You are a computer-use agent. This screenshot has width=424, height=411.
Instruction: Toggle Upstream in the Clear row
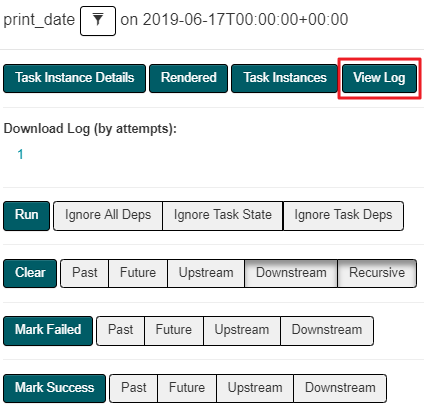point(206,273)
